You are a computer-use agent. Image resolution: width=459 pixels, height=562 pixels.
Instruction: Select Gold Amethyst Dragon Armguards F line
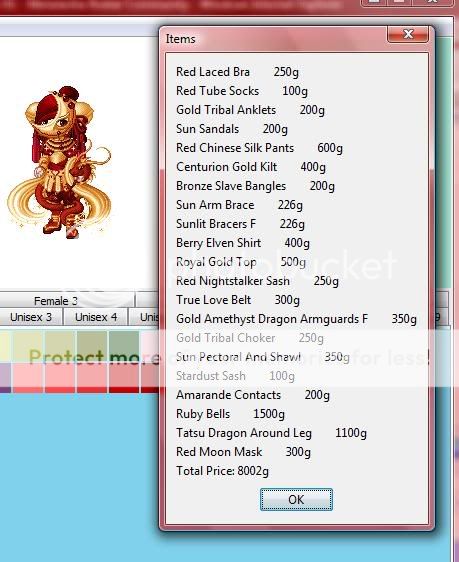[x=296, y=319]
